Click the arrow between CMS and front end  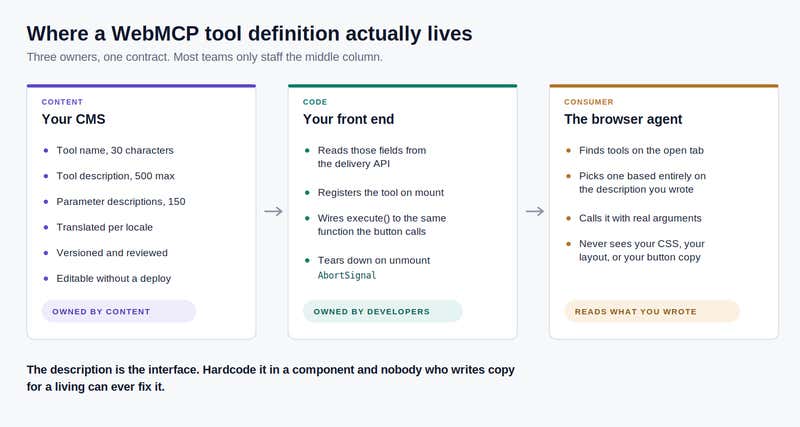pos(273,211)
